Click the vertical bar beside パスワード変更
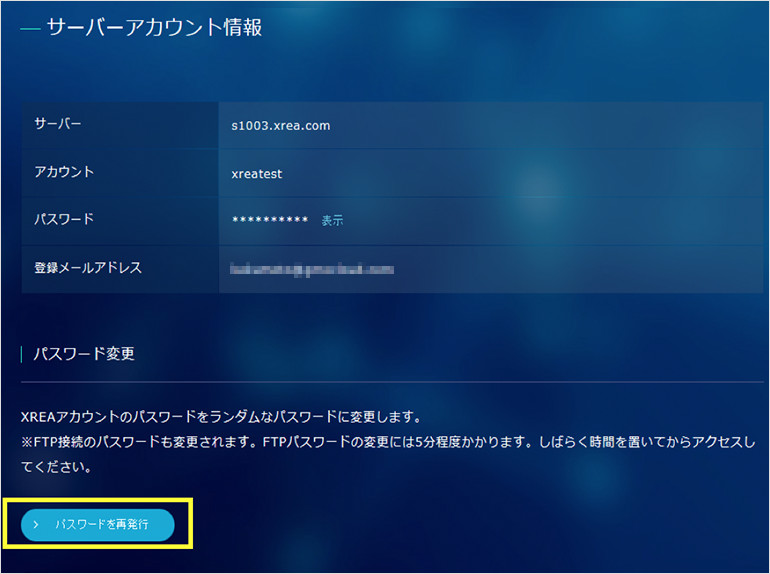This screenshot has height=574, width=770. pos(22,354)
